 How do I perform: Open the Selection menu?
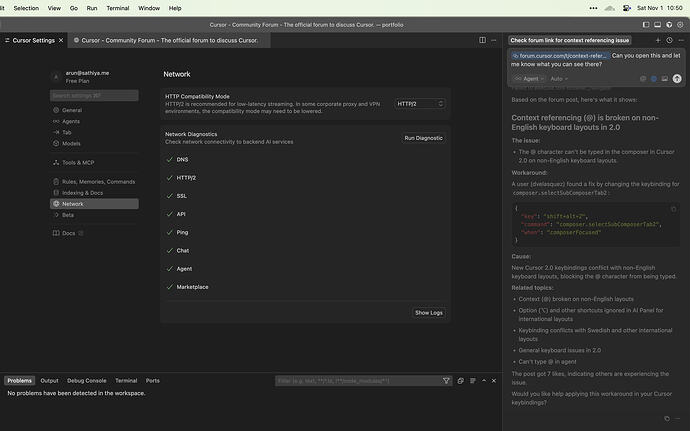click(x=26, y=8)
